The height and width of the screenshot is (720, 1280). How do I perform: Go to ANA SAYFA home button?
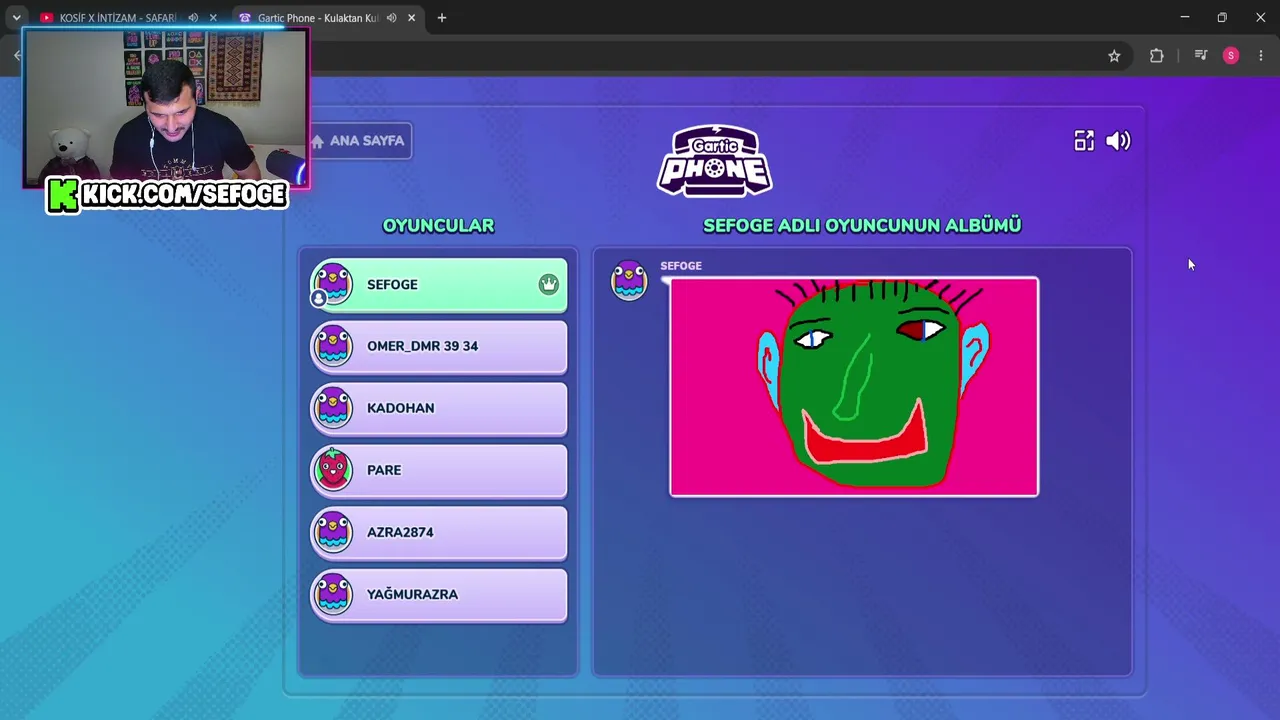coord(359,141)
